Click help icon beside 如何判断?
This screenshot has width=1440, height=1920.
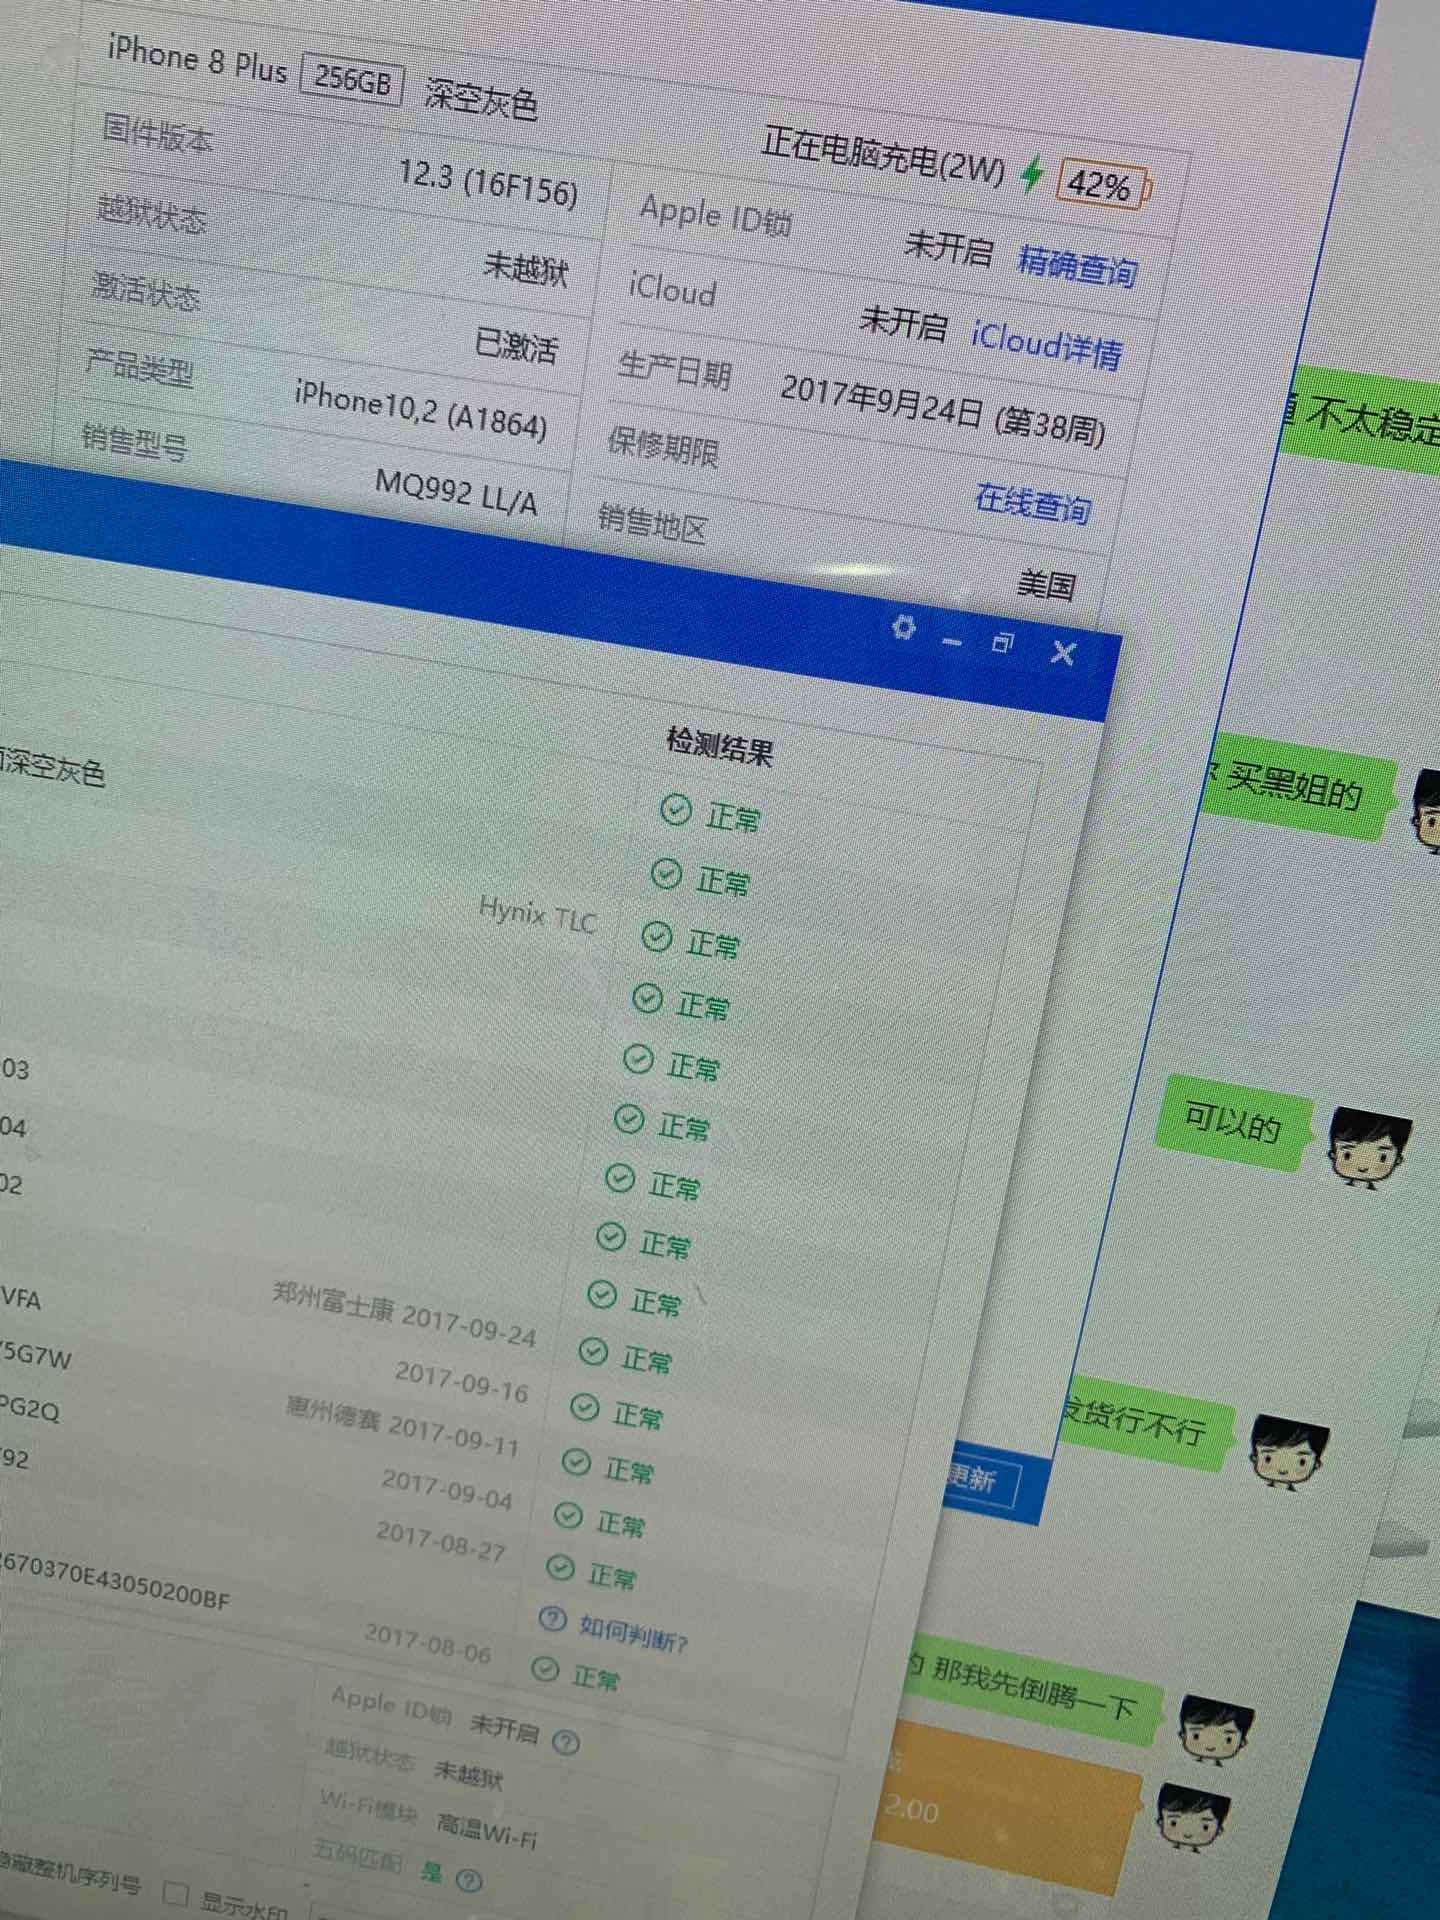pos(552,1618)
